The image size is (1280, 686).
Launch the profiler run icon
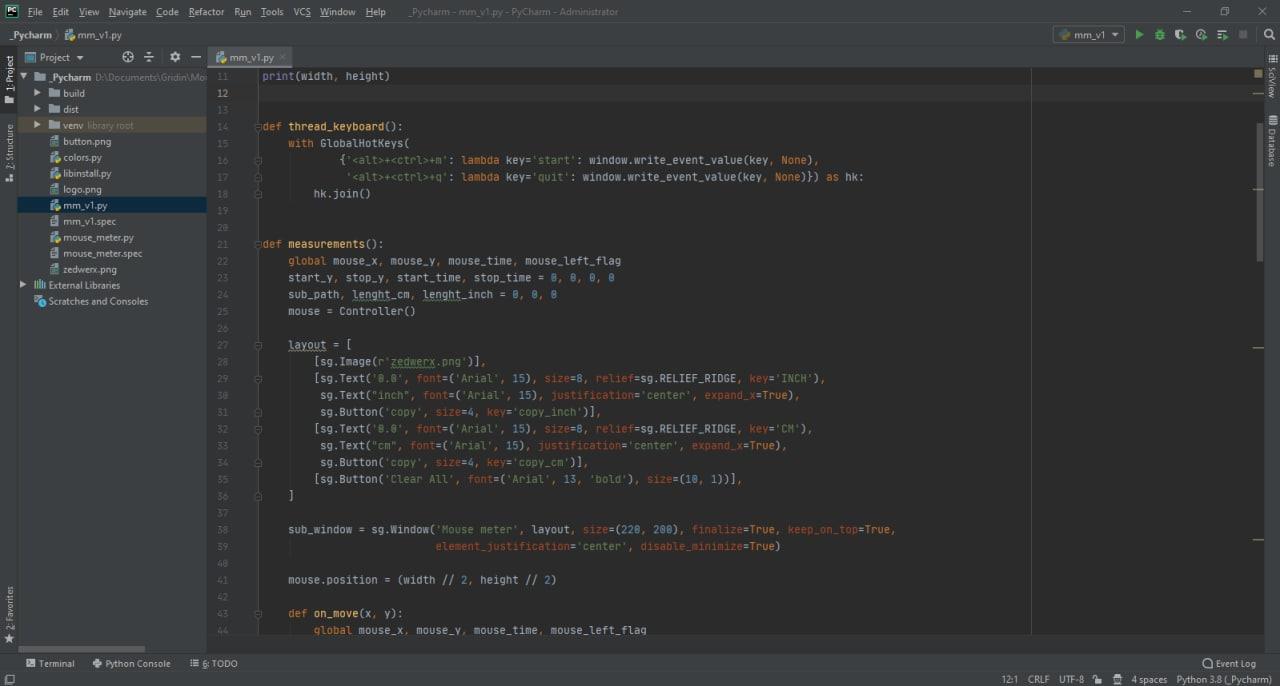1202,35
